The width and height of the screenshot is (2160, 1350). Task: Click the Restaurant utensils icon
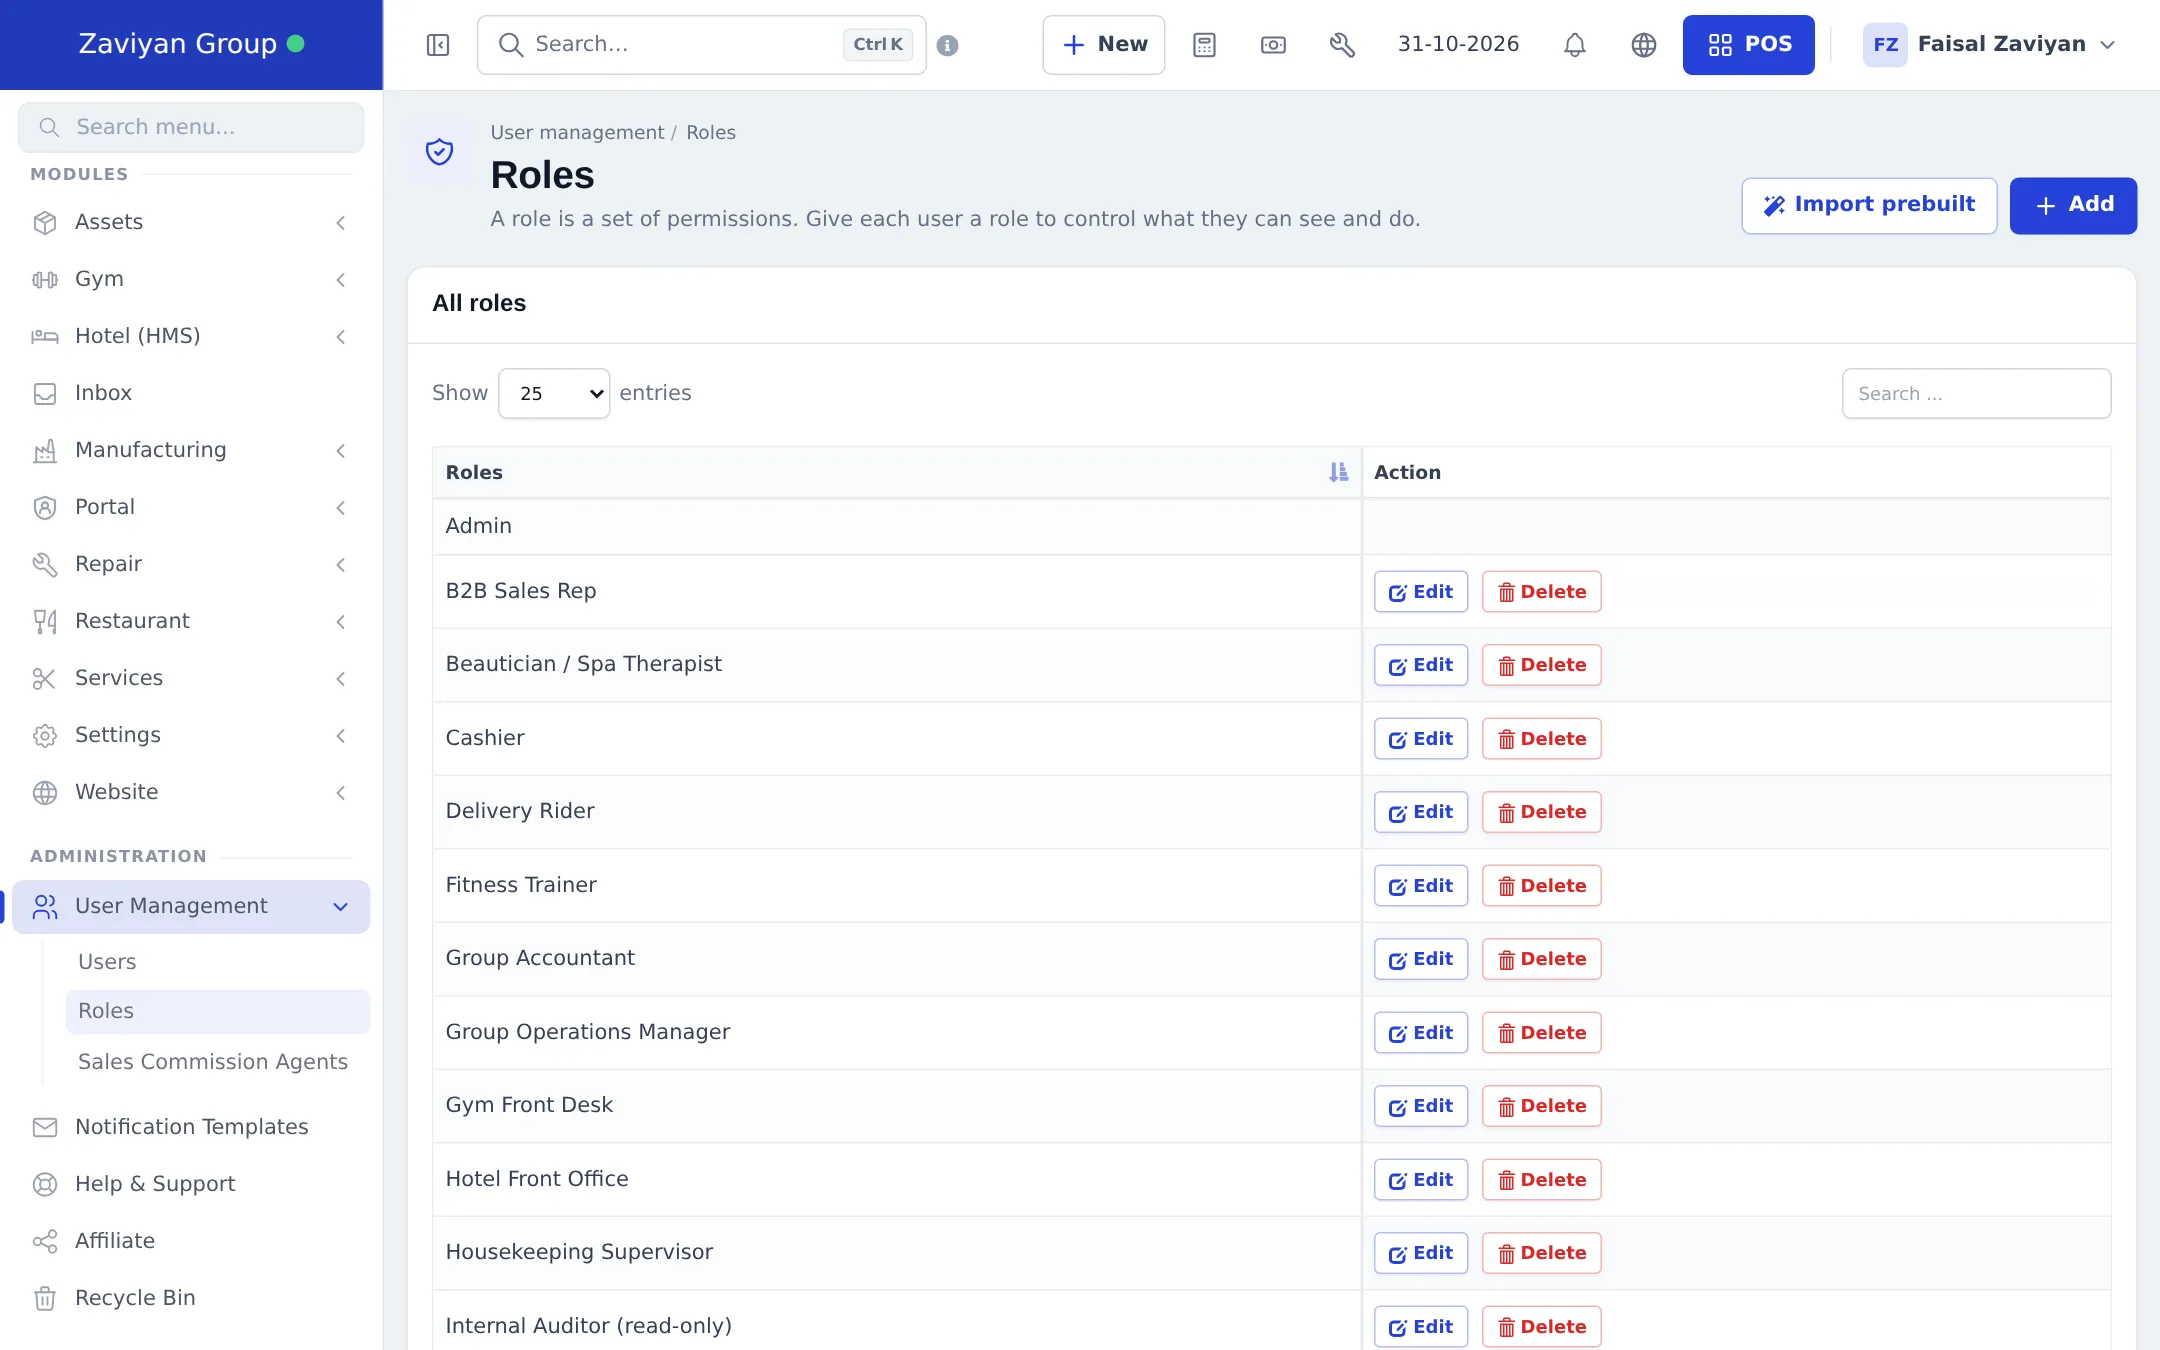45,621
